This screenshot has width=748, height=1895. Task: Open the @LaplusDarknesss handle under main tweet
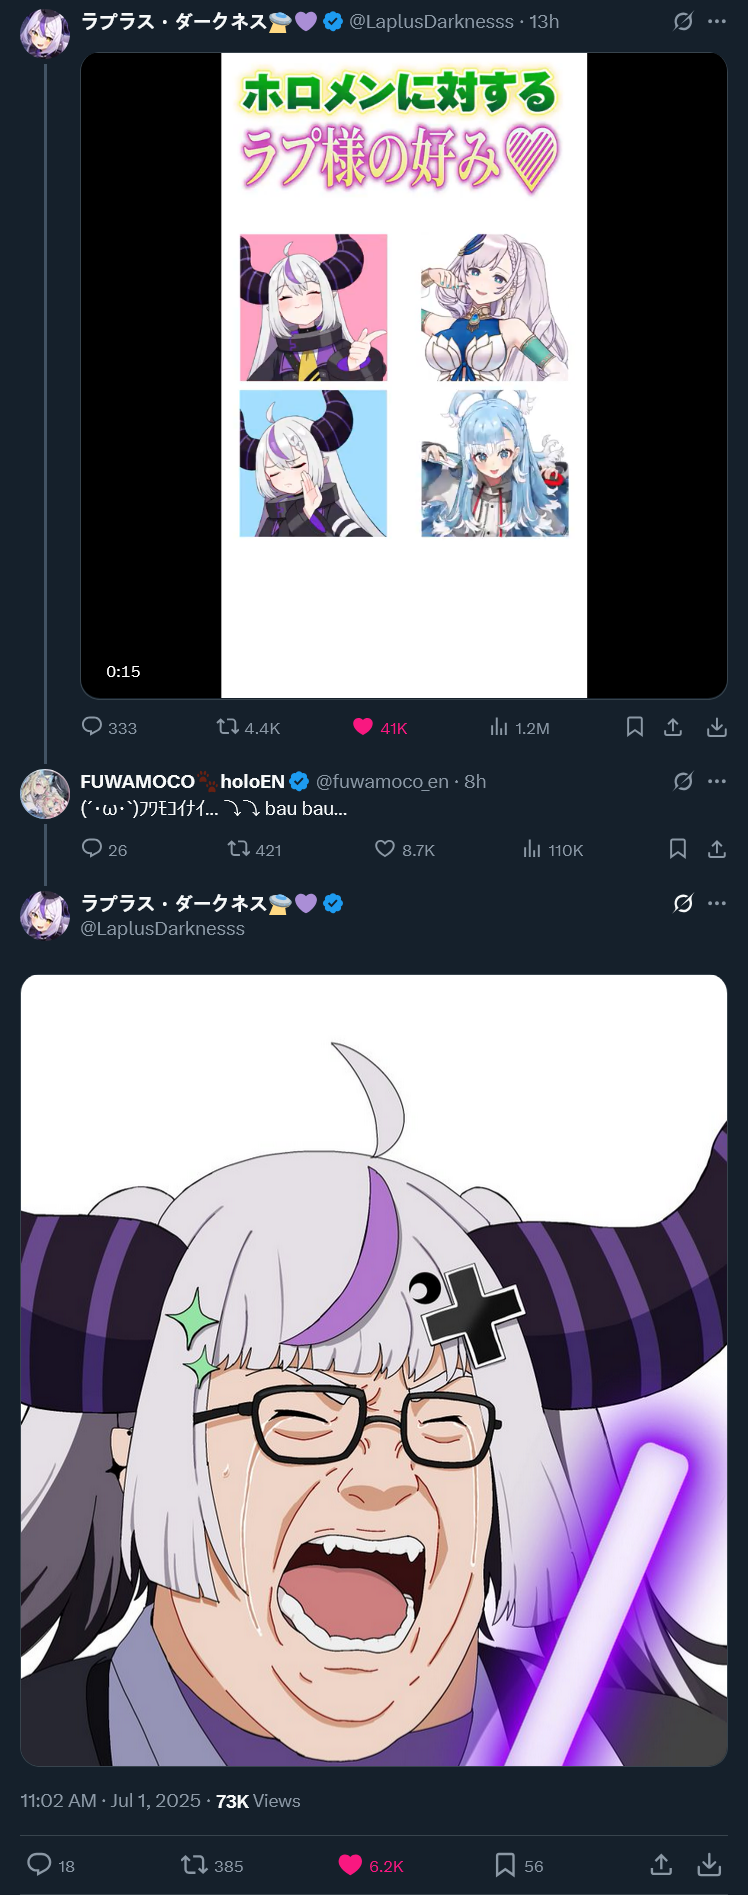pyautogui.click(x=162, y=928)
